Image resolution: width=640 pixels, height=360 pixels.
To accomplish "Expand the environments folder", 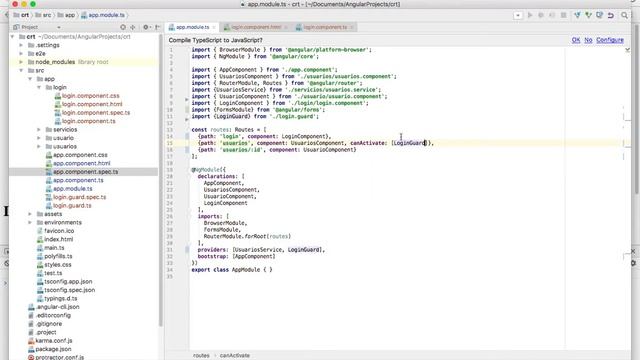I will click(x=30, y=222).
